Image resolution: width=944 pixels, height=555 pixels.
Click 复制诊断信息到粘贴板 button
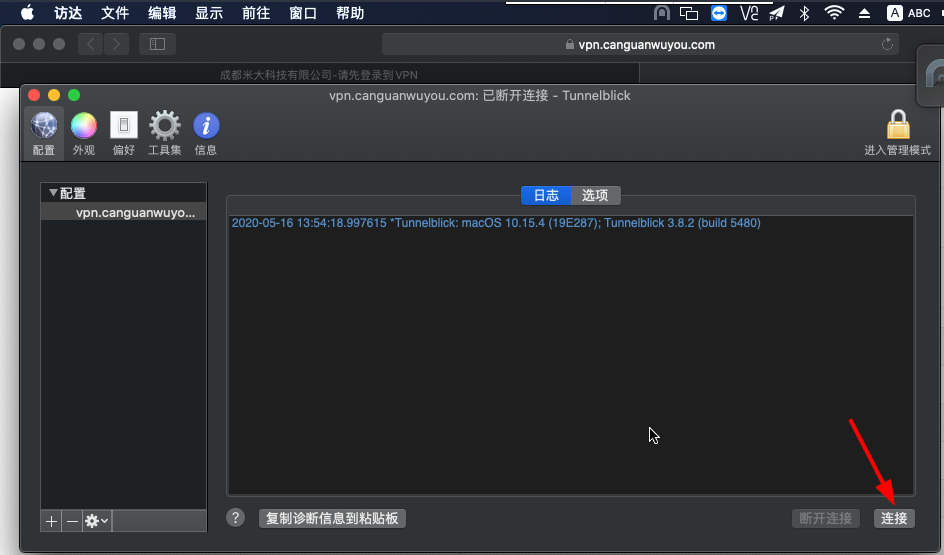pos(332,518)
